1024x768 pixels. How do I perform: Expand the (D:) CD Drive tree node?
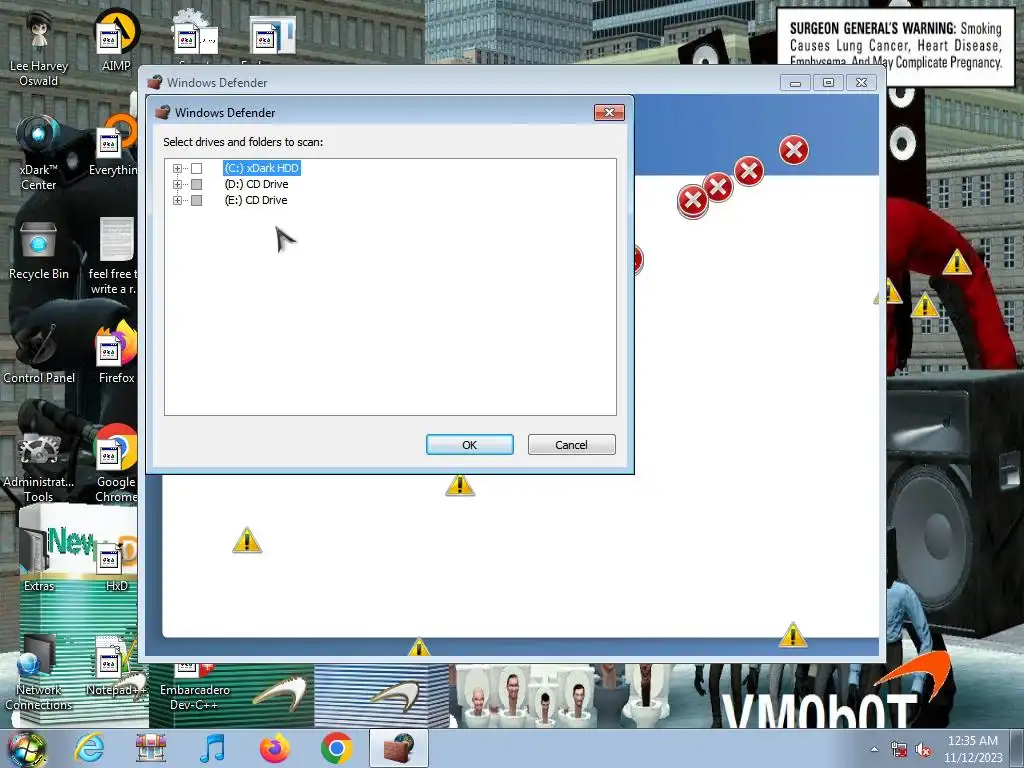click(x=177, y=184)
